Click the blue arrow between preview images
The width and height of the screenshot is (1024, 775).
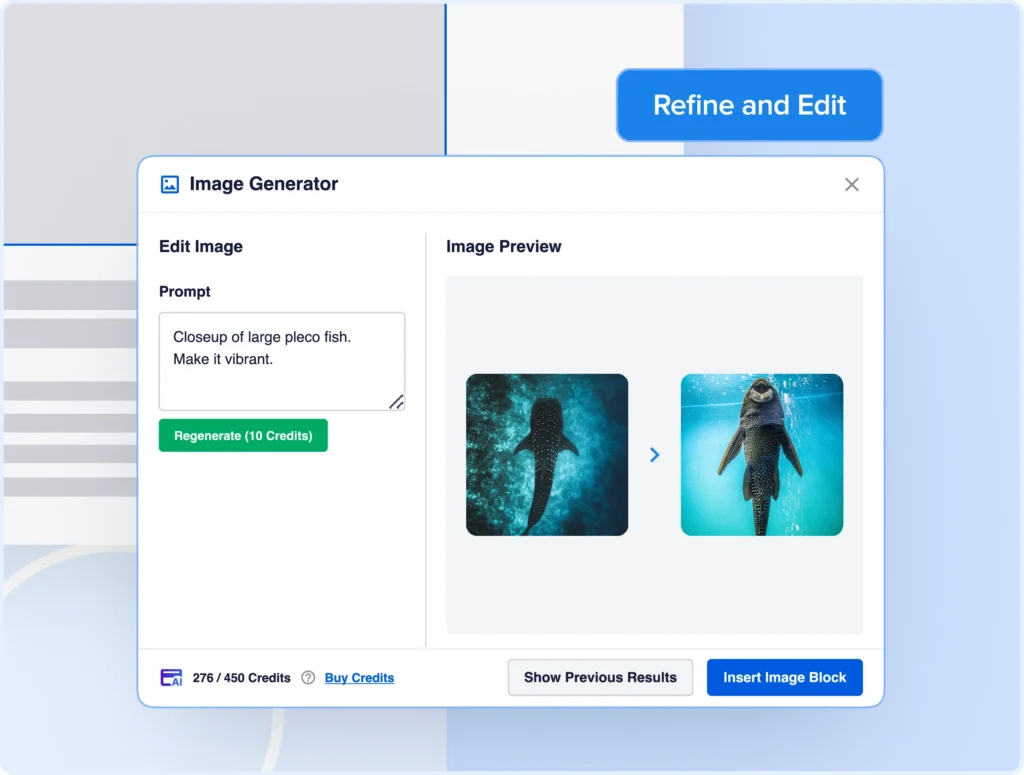pos(655,455)
